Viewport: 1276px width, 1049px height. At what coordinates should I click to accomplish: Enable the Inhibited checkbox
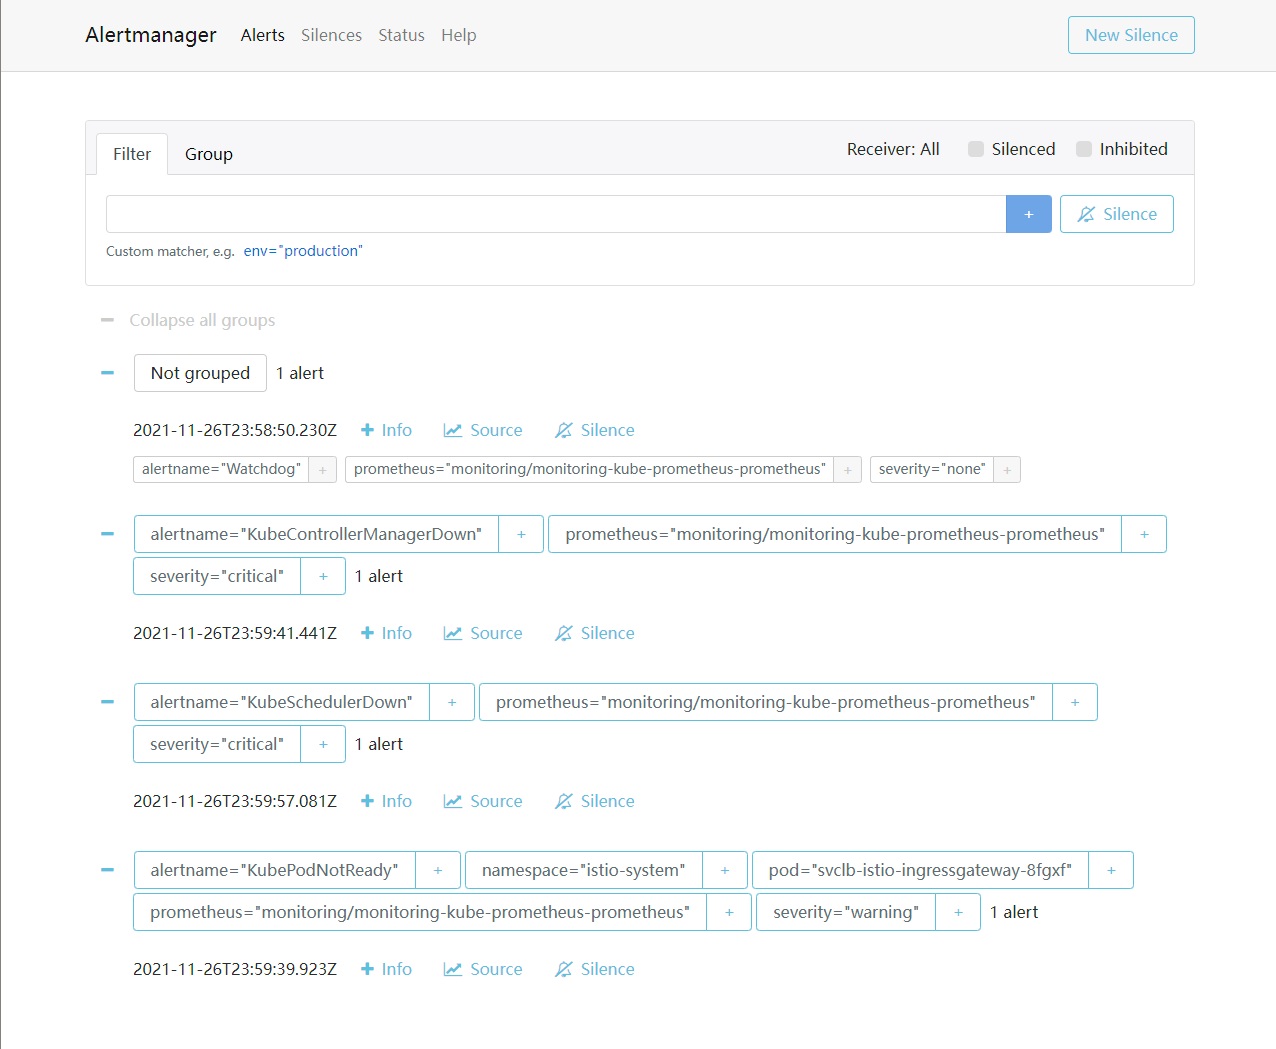click(x=1084, y=149)
